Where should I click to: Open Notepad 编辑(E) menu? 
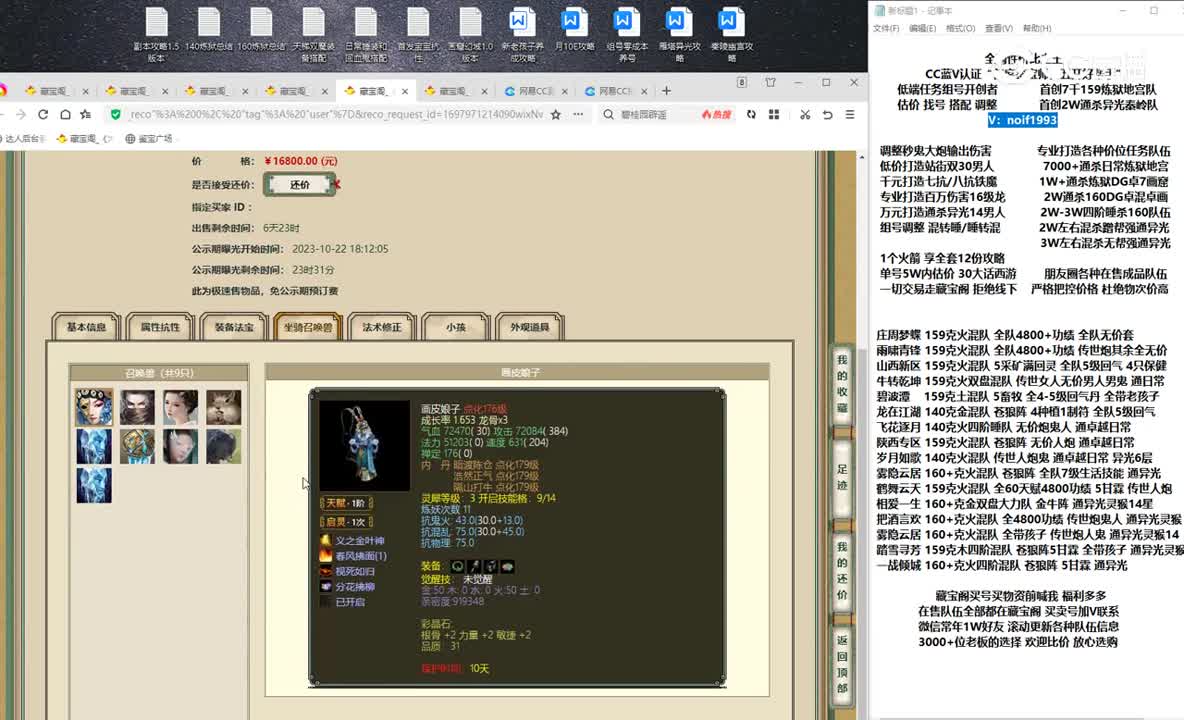(x=922, y=28)
